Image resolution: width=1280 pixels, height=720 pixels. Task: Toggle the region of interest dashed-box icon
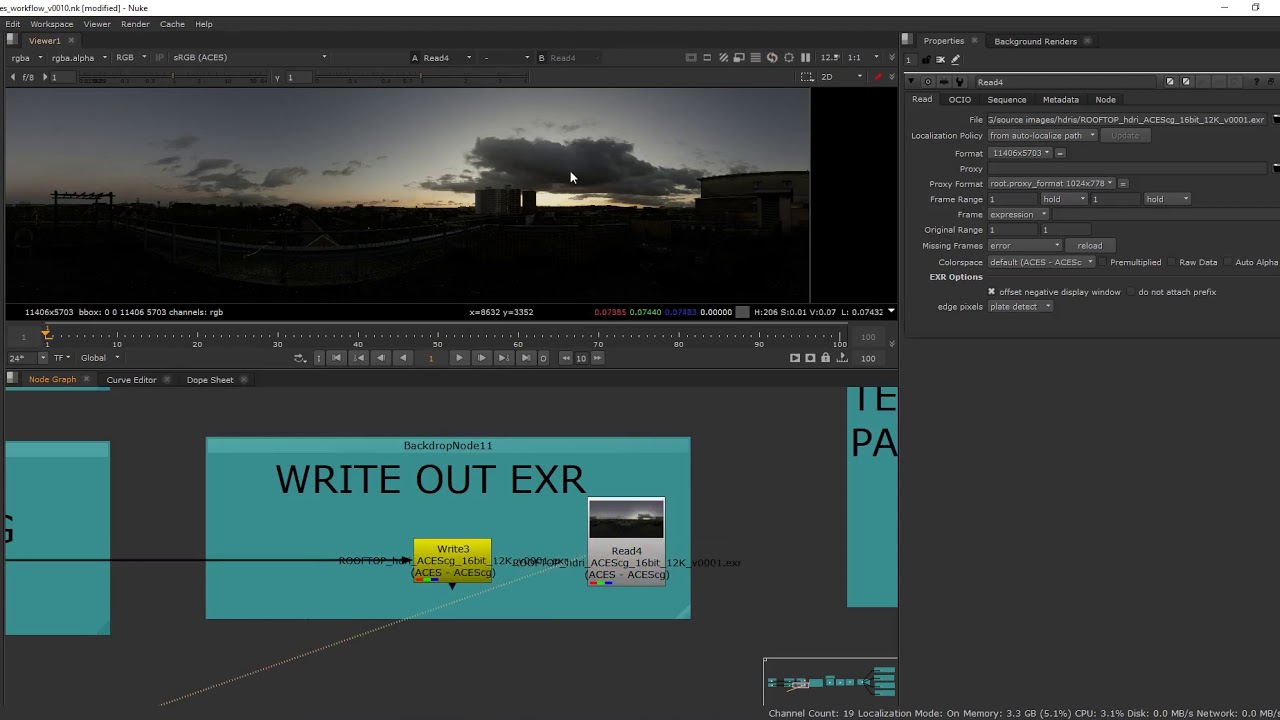[807, 77]
